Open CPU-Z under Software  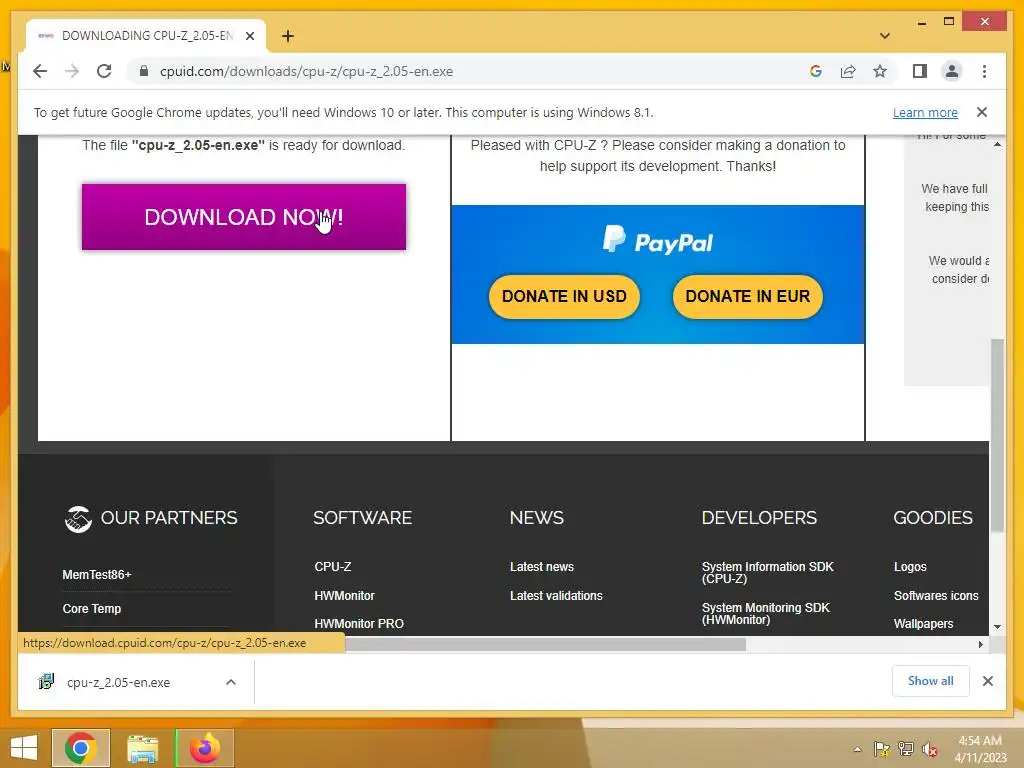tap(333, 567)
